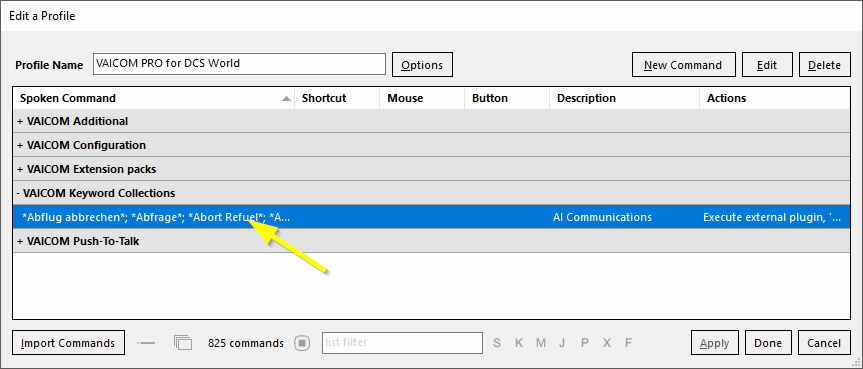Click the New Command button

coord(683,64)
